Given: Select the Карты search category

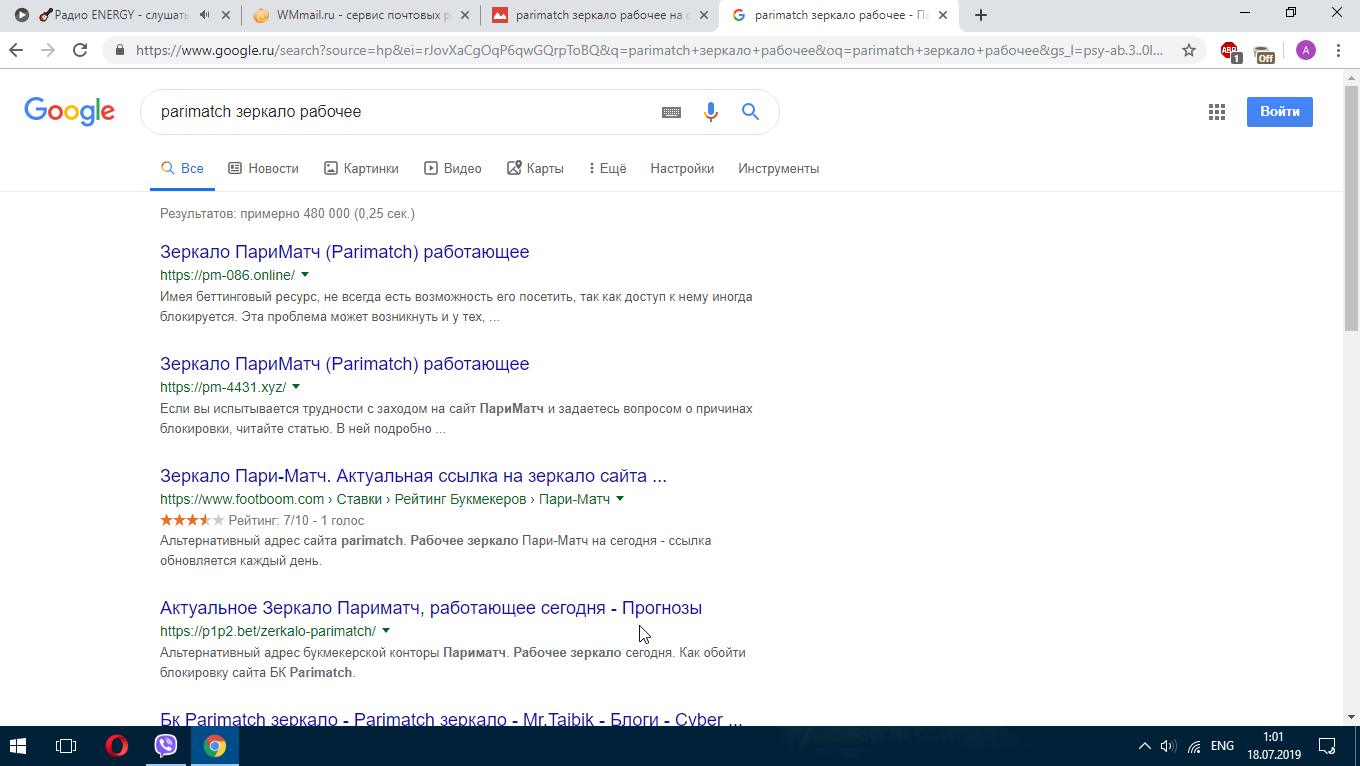Looking at the screenshot, I should (x=535, y=169).
